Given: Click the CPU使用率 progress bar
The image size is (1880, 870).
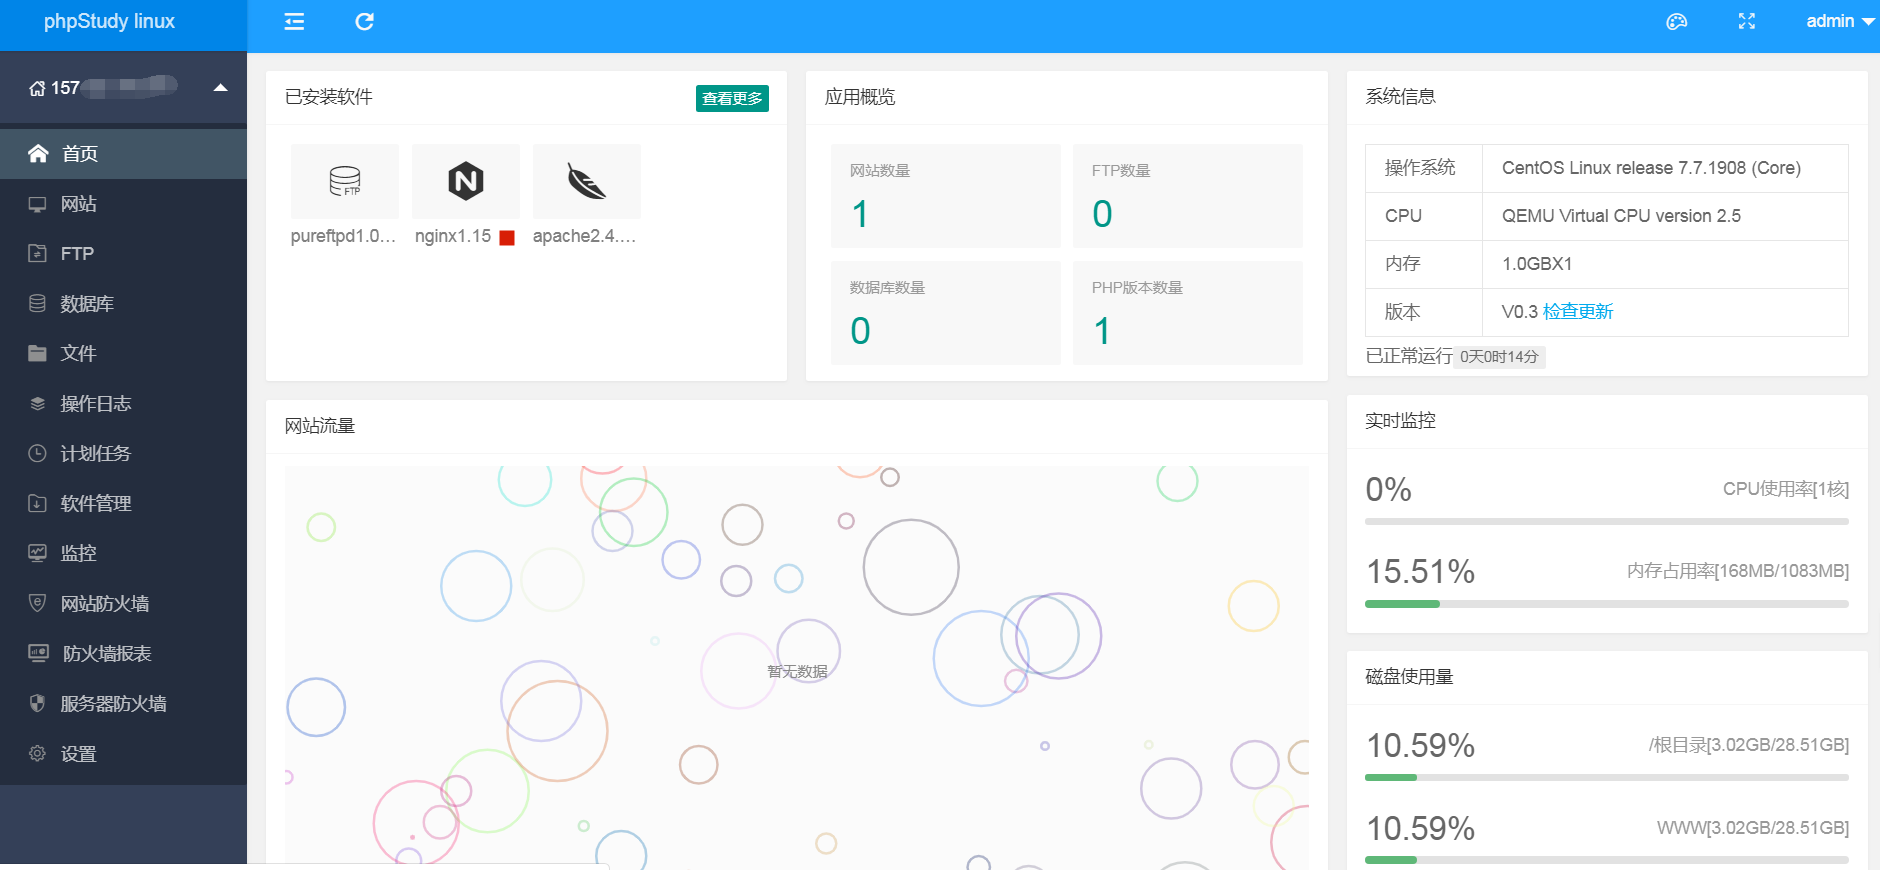Looking at the screenshot, I should (x=1607, y=521).
